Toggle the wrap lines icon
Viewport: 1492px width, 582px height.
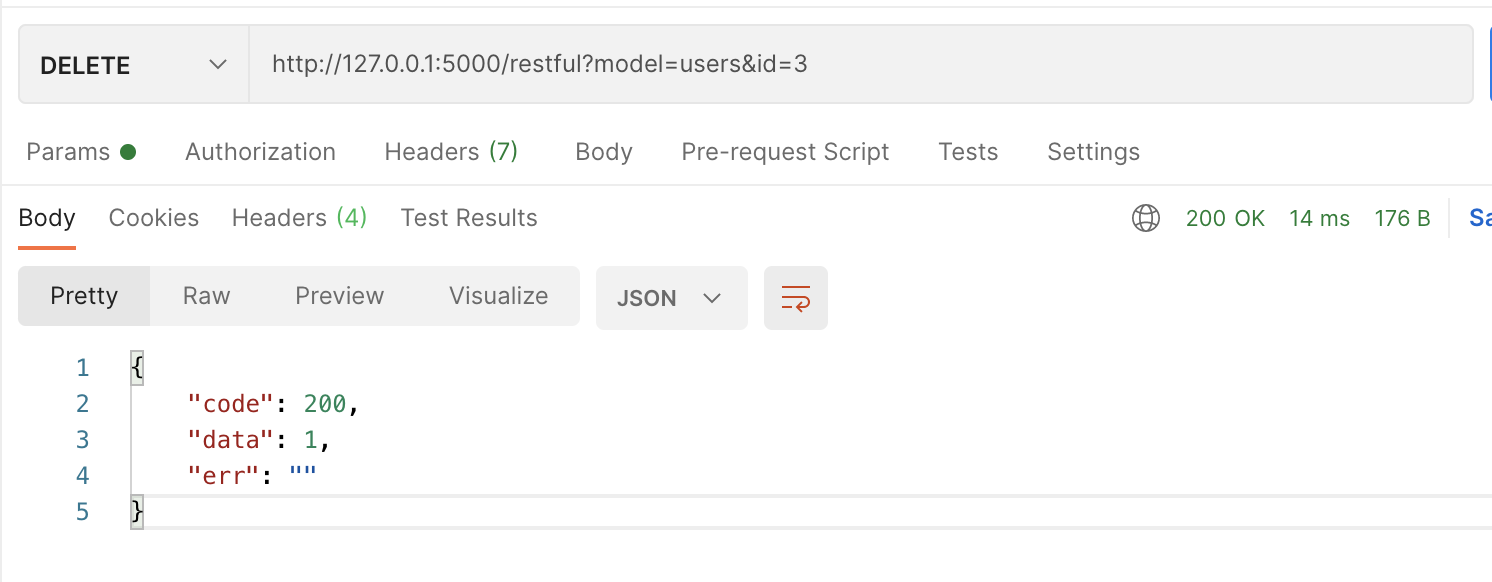pos(796,298)
